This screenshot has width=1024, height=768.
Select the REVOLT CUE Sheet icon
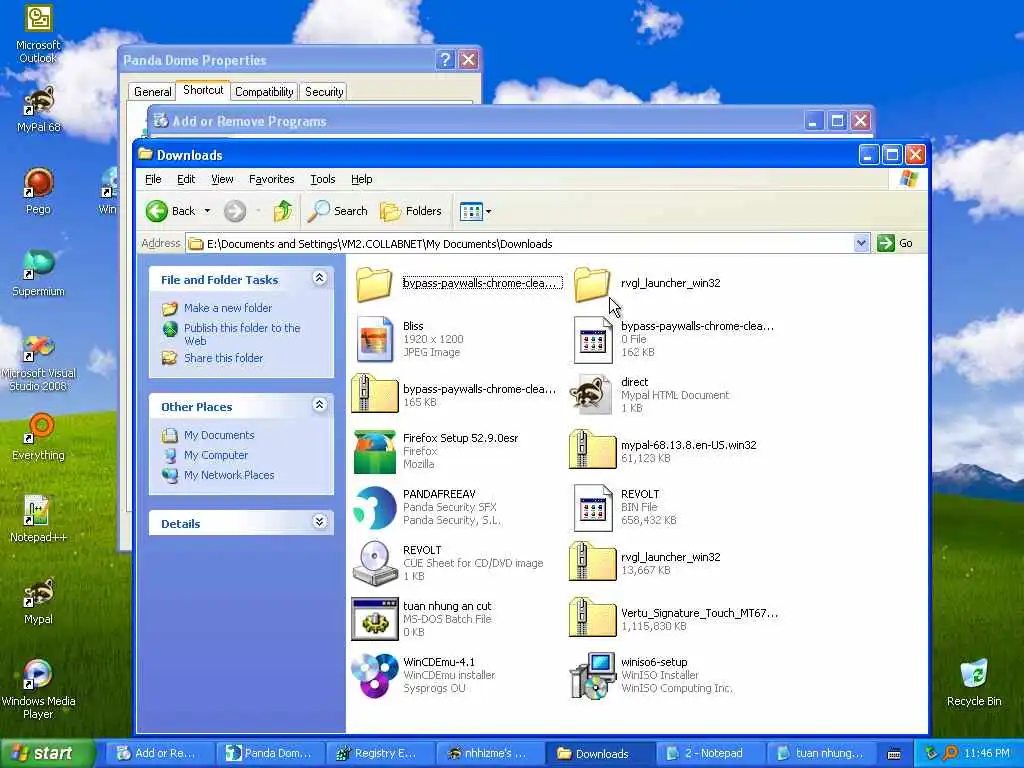[374, 562]
